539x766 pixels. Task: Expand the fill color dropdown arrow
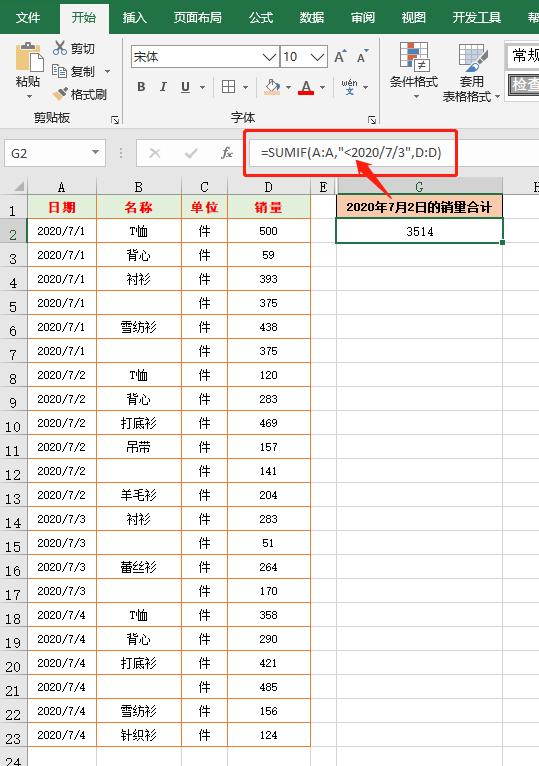point(288,87)
